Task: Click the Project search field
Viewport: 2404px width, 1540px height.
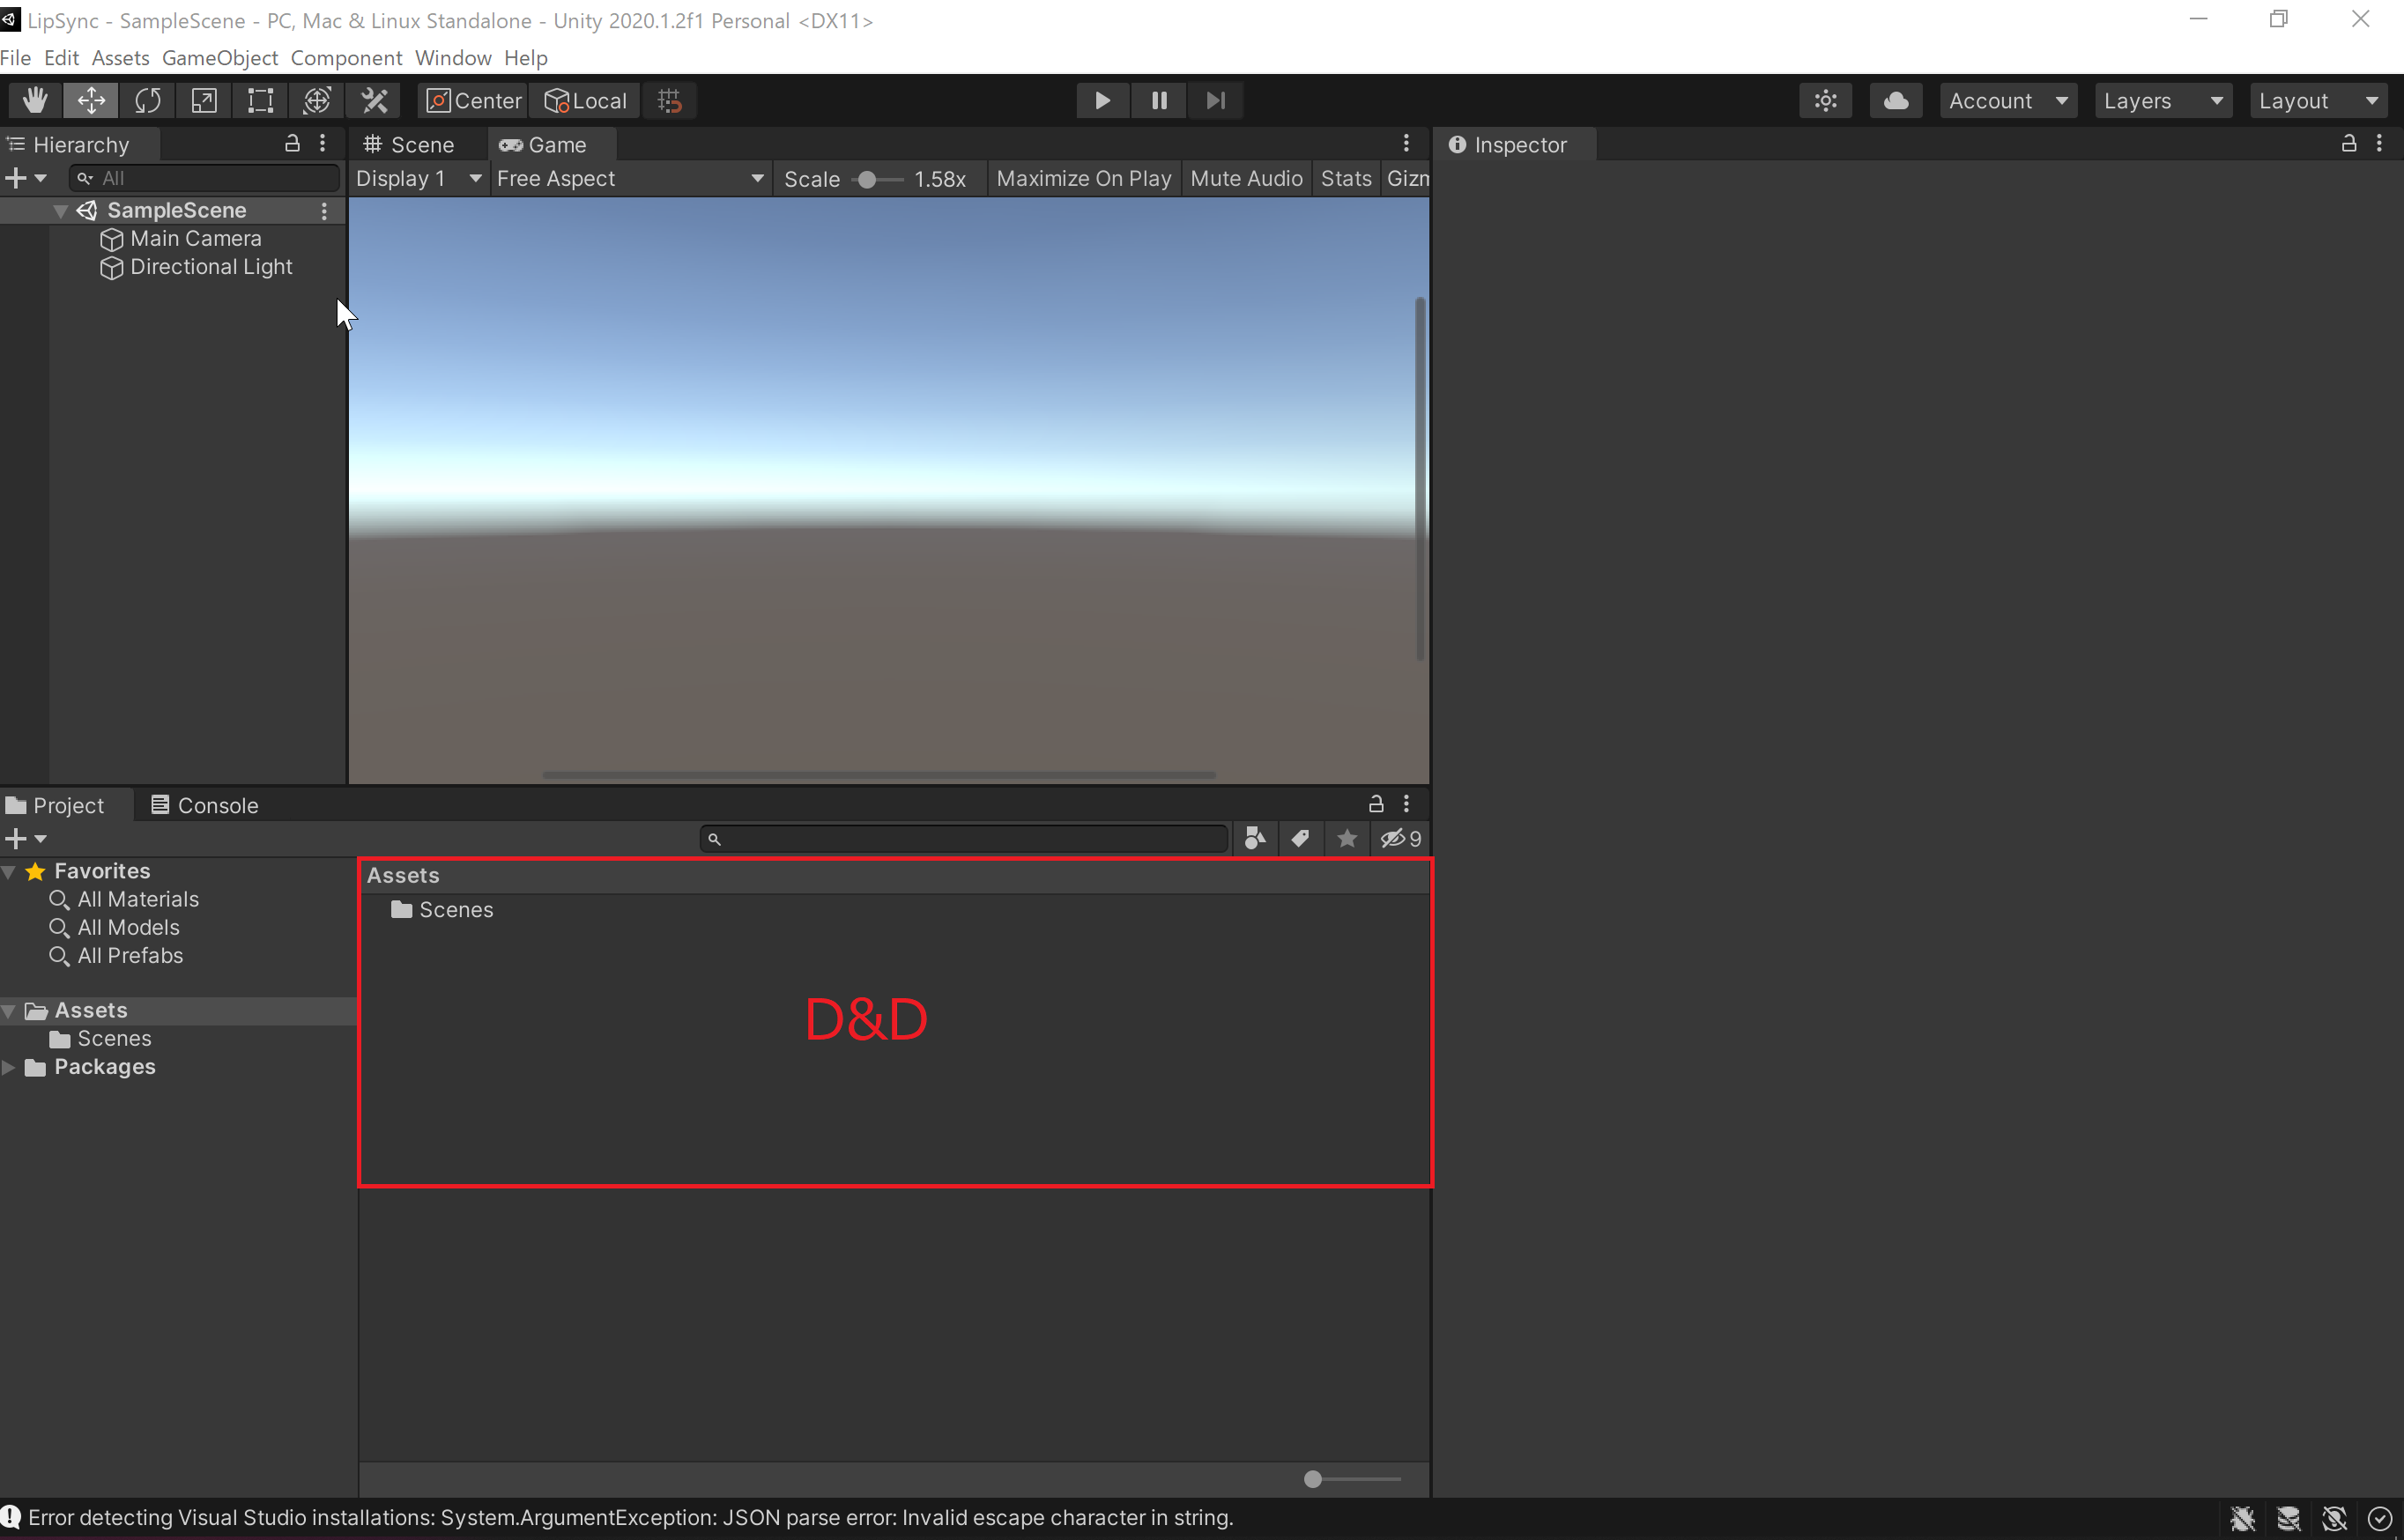Action: point(965,838)
